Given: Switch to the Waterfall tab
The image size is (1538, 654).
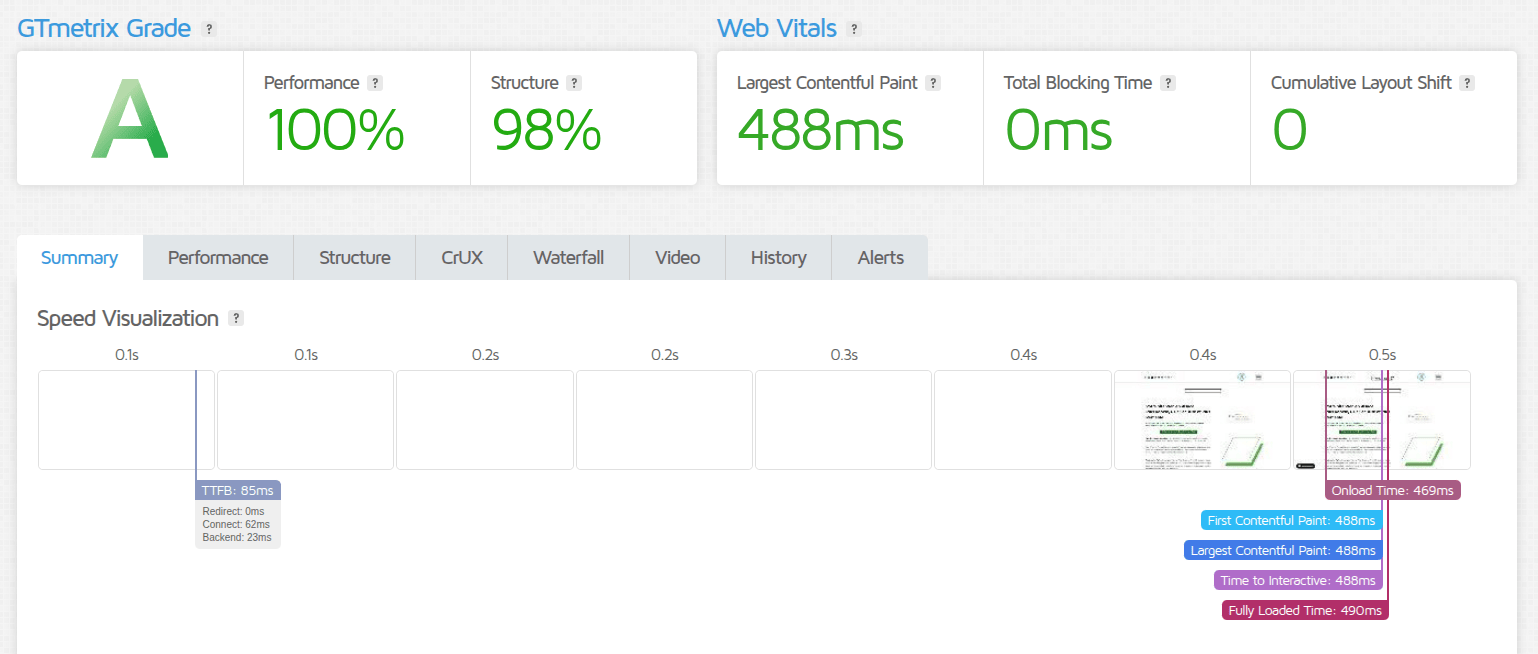Looking at the screenshot, I should click(x=568, y=257).
